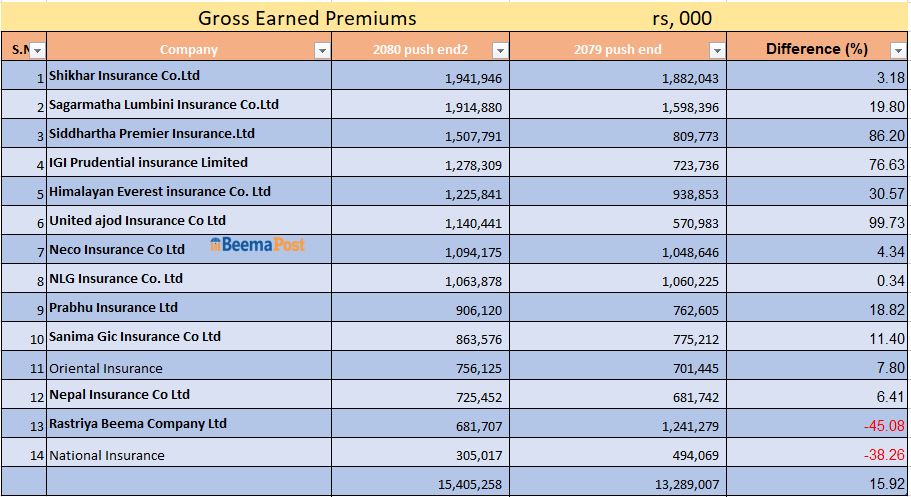Screen dimensions: 911x497
Task: Open the Company column filter dropdown
Action: click(321, 50)
